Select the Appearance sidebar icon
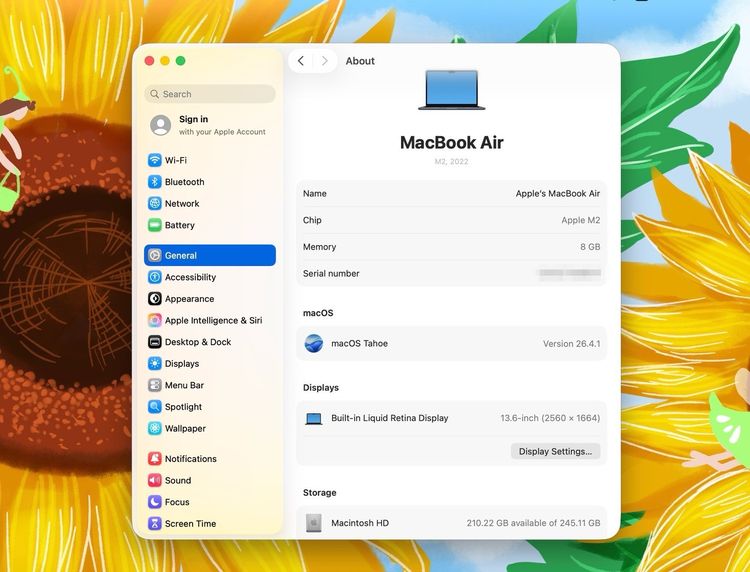 coord(154,298)
